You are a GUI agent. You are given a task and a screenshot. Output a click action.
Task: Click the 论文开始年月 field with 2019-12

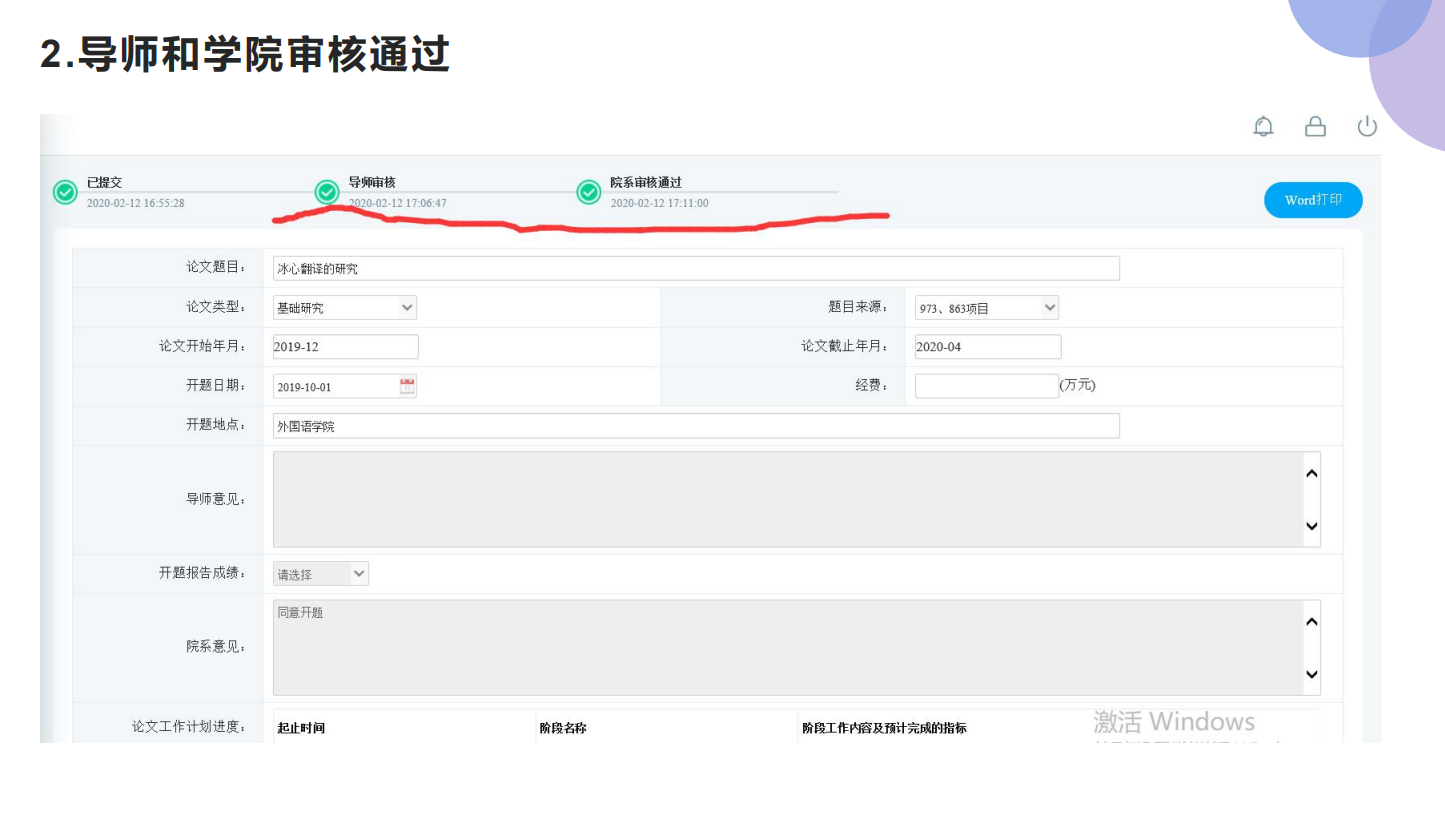pyautogui.click(x=345, y=347)
